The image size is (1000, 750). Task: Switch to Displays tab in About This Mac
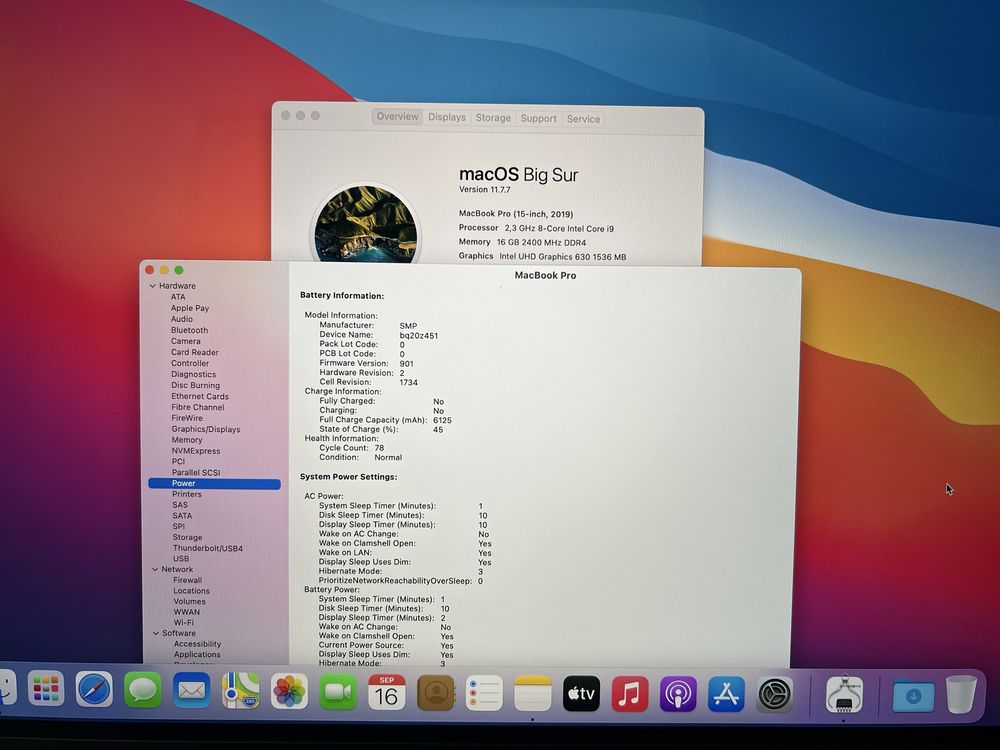(x=446, y=117)
